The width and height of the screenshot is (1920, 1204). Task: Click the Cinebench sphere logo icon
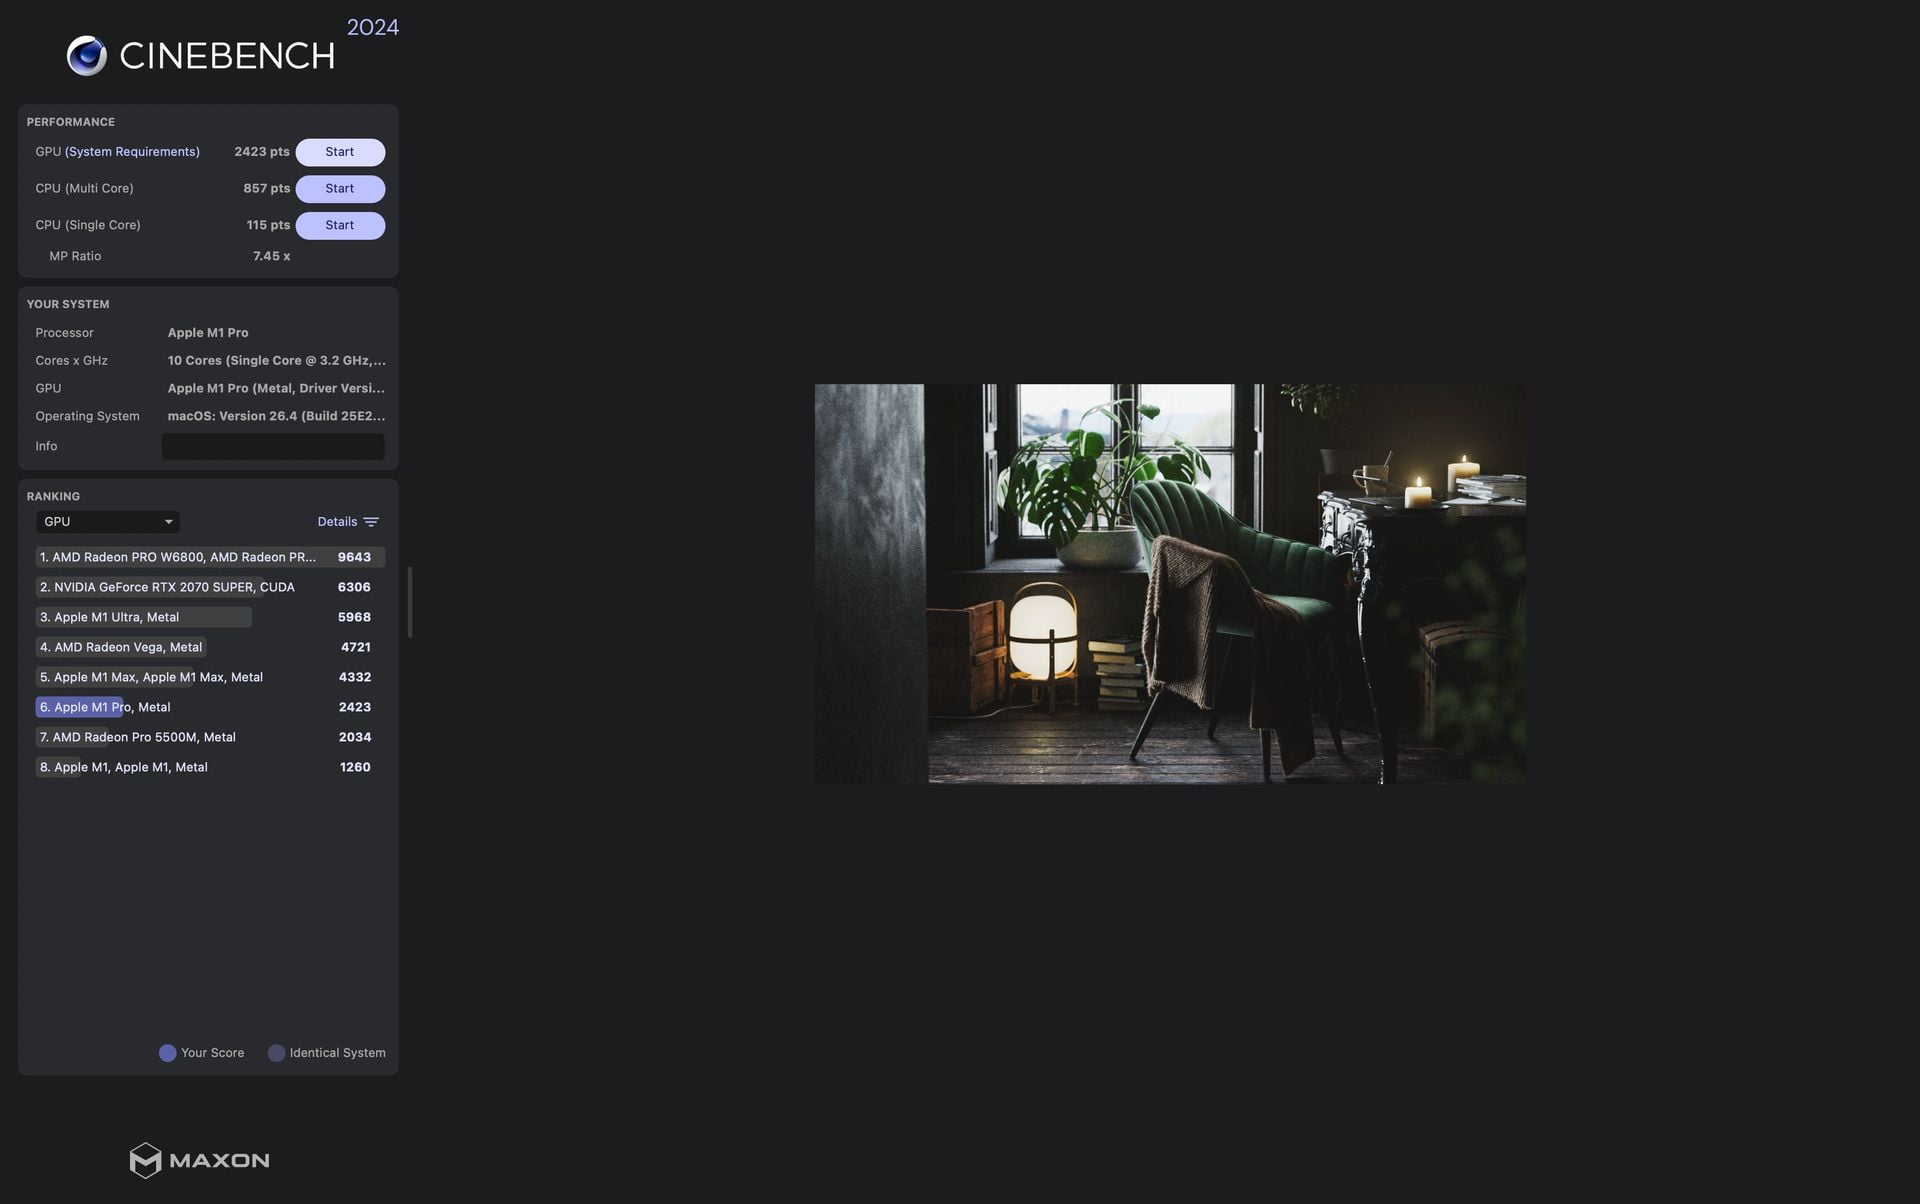(87, 56)
